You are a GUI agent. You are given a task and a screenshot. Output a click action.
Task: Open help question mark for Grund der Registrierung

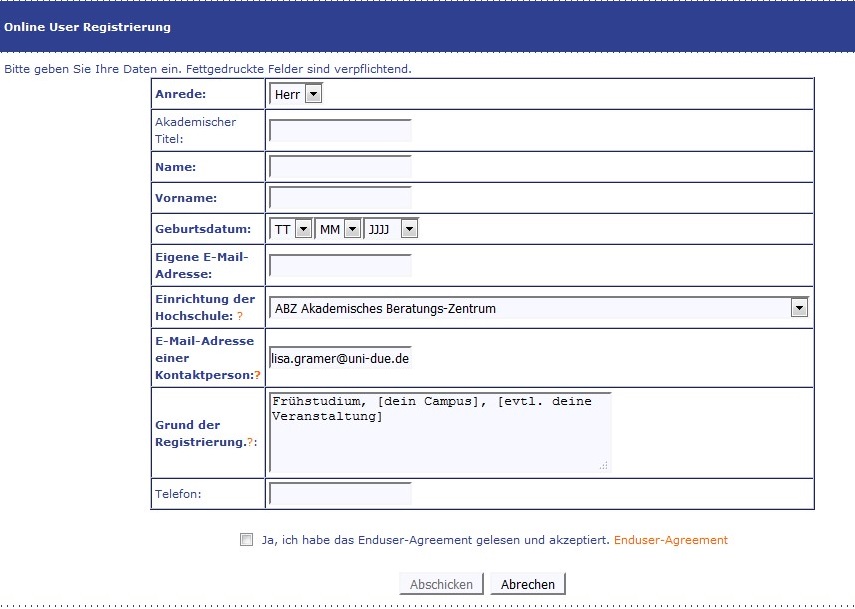pyautogui.click(x=249, y=441)
